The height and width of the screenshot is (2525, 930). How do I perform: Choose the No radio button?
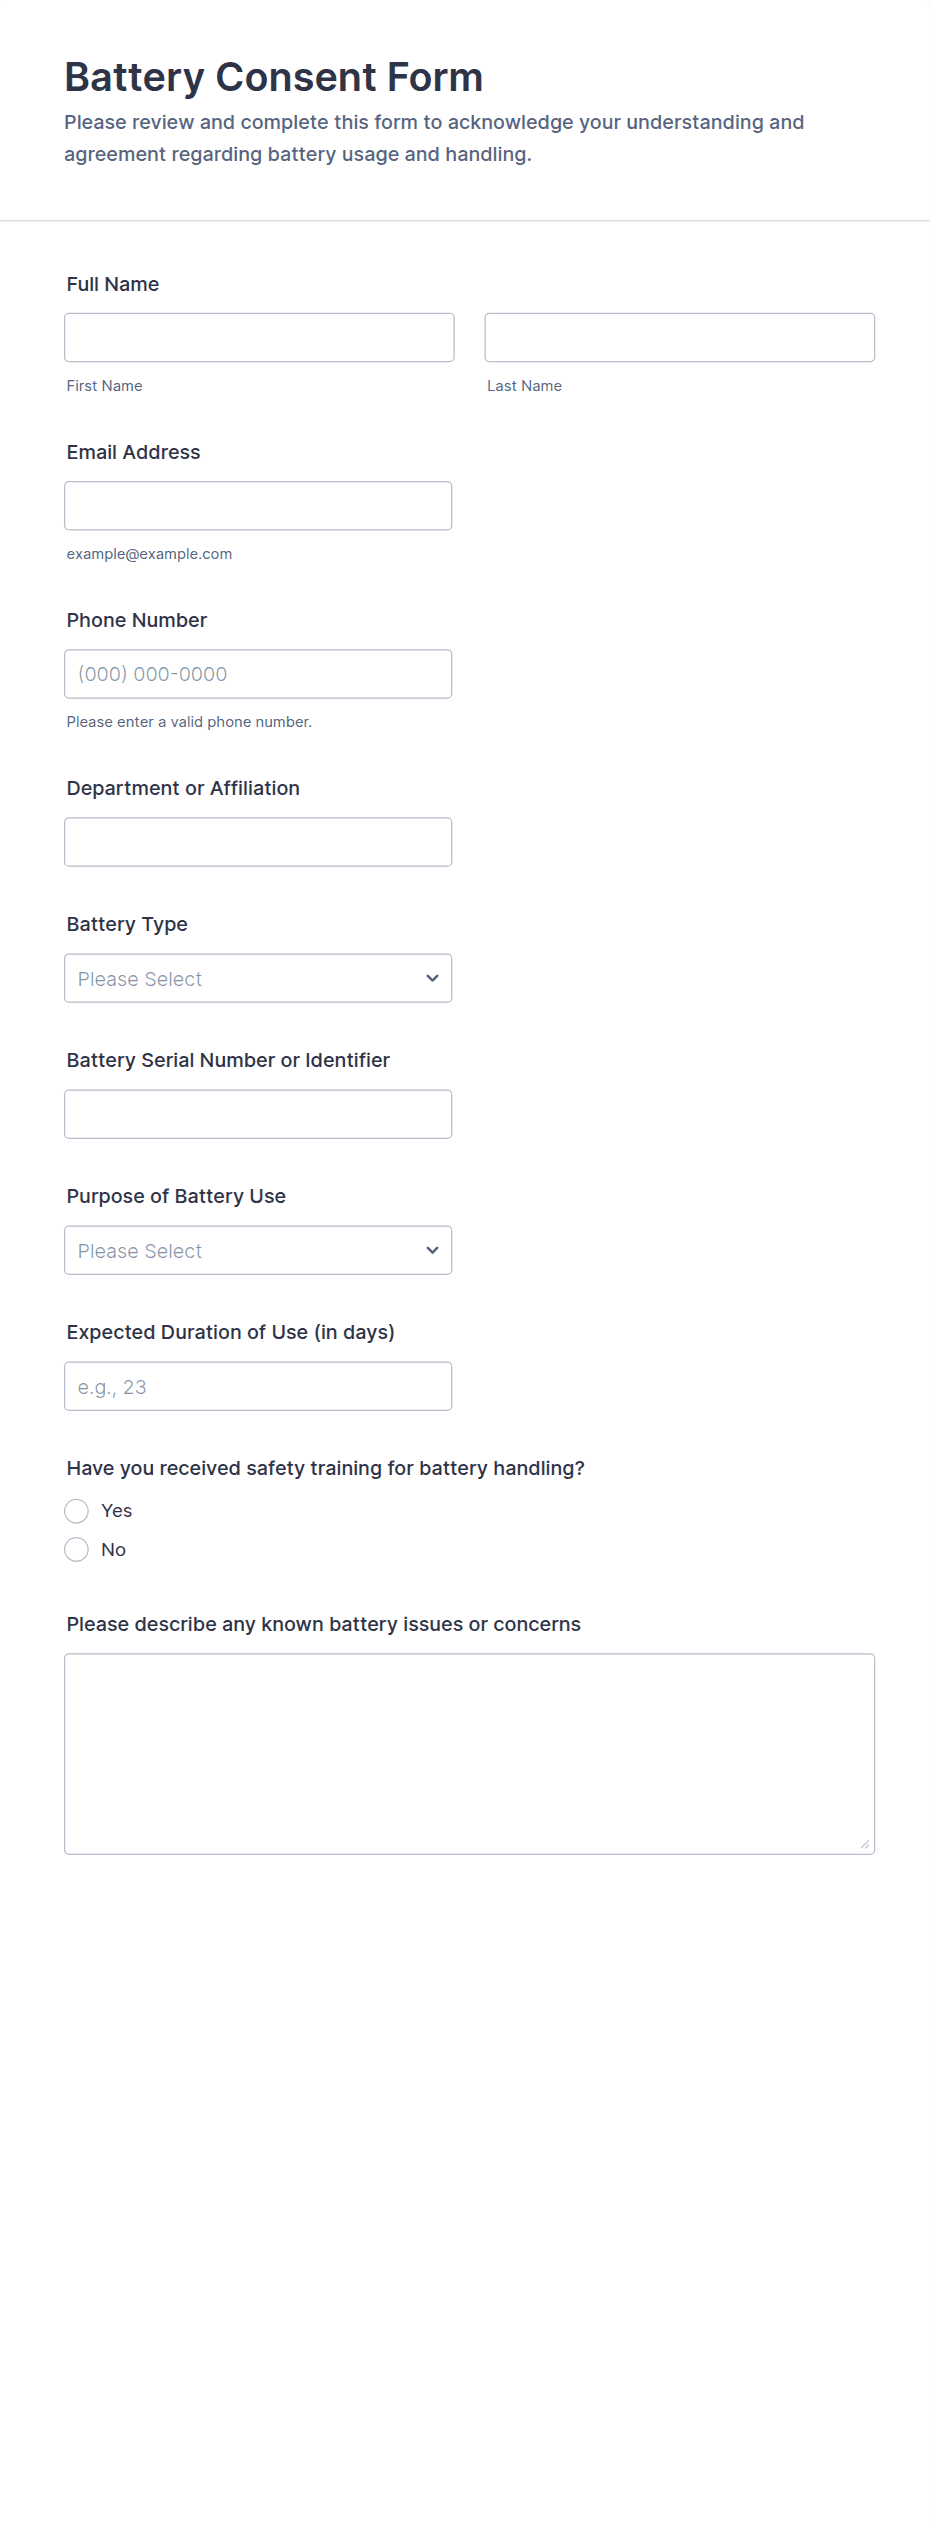click(77, 1550)
